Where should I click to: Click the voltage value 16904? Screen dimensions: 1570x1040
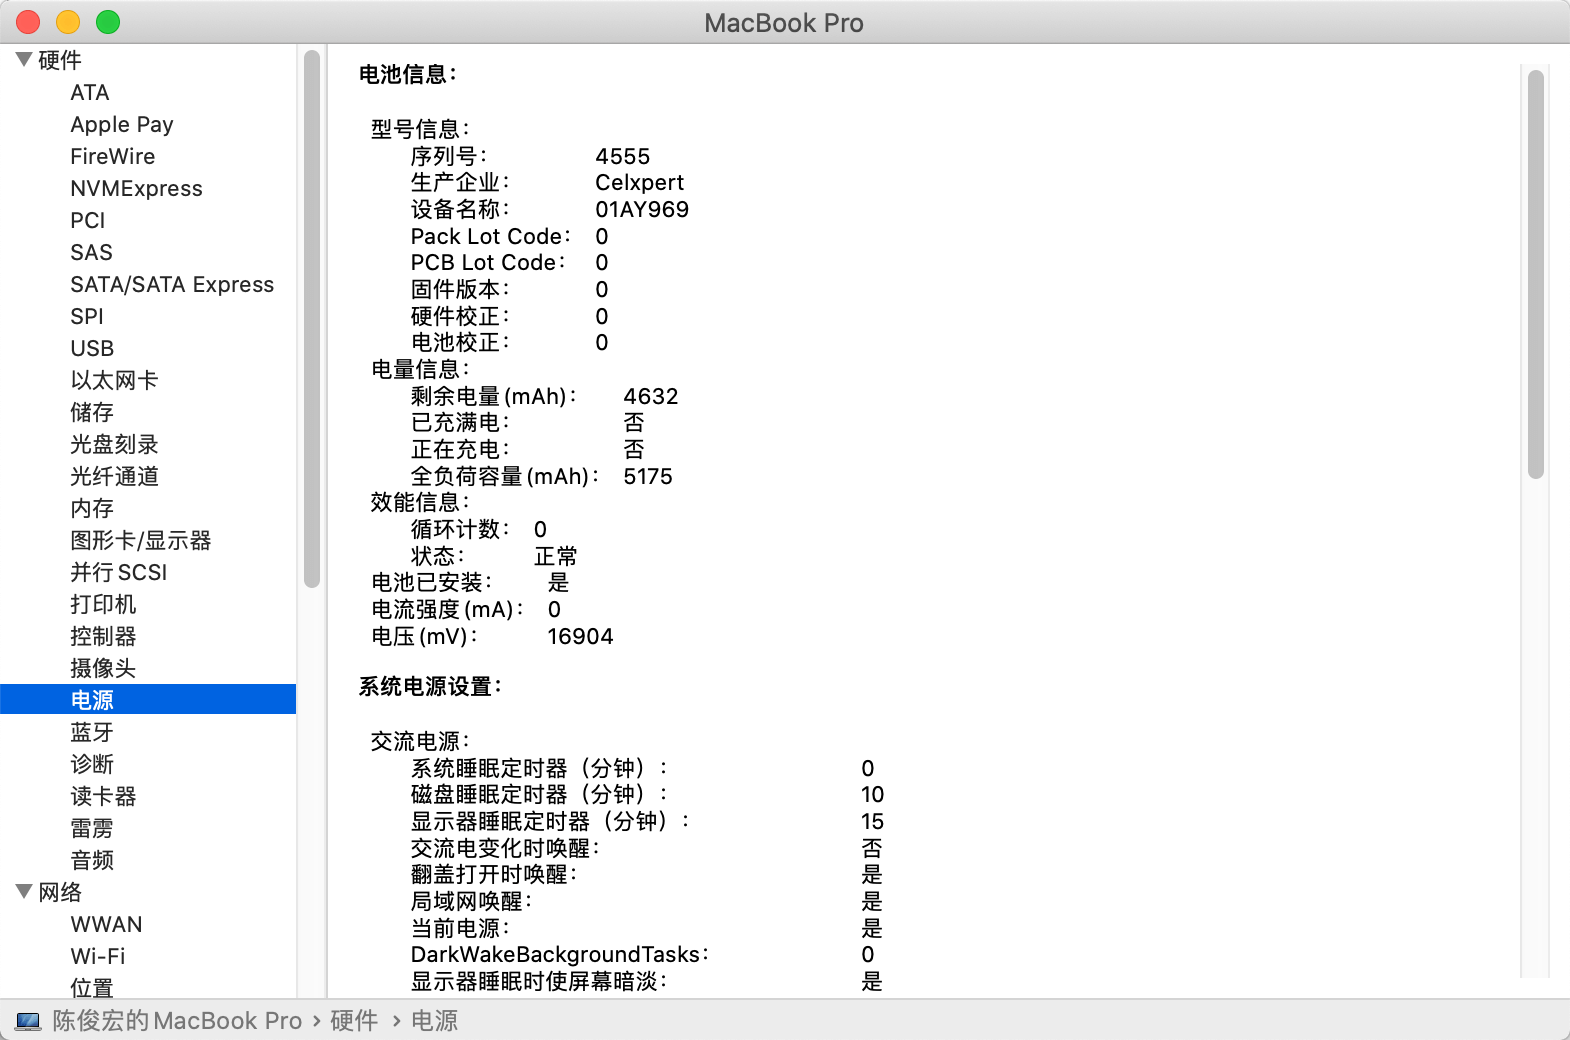click(580, 636)
